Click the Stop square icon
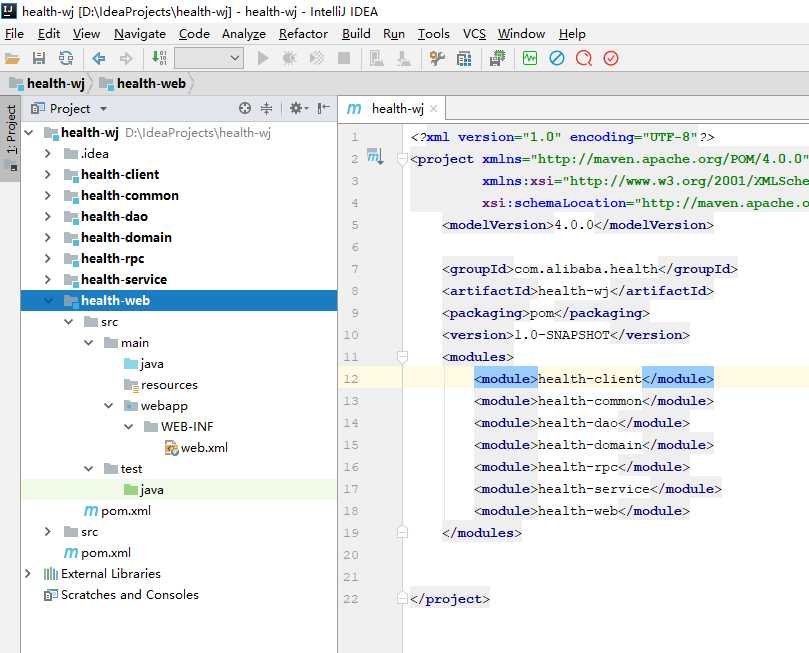 (x=344, y=58)
